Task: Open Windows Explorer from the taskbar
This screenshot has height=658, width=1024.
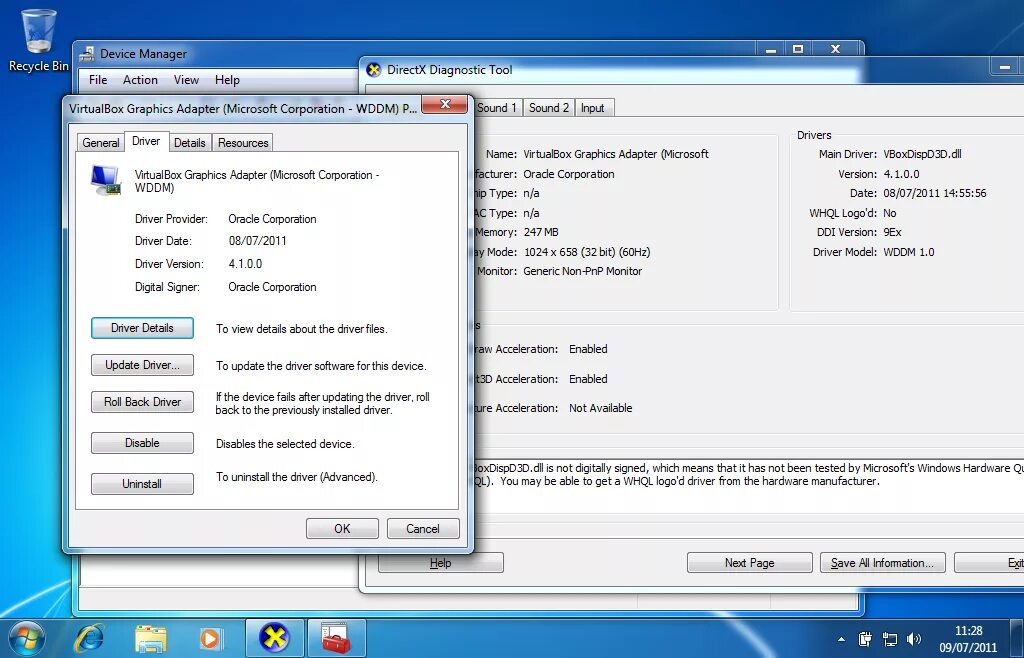Action: (x=151, y=637)
